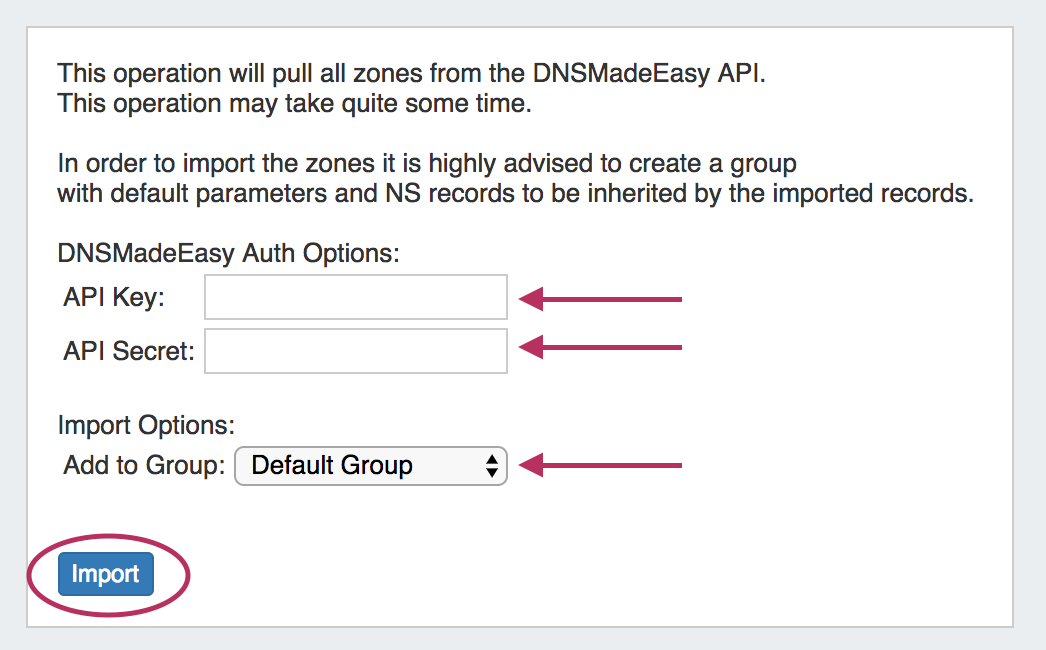
Task: Click the sentence about pulling all zones
Action: [x=411, y=74]
